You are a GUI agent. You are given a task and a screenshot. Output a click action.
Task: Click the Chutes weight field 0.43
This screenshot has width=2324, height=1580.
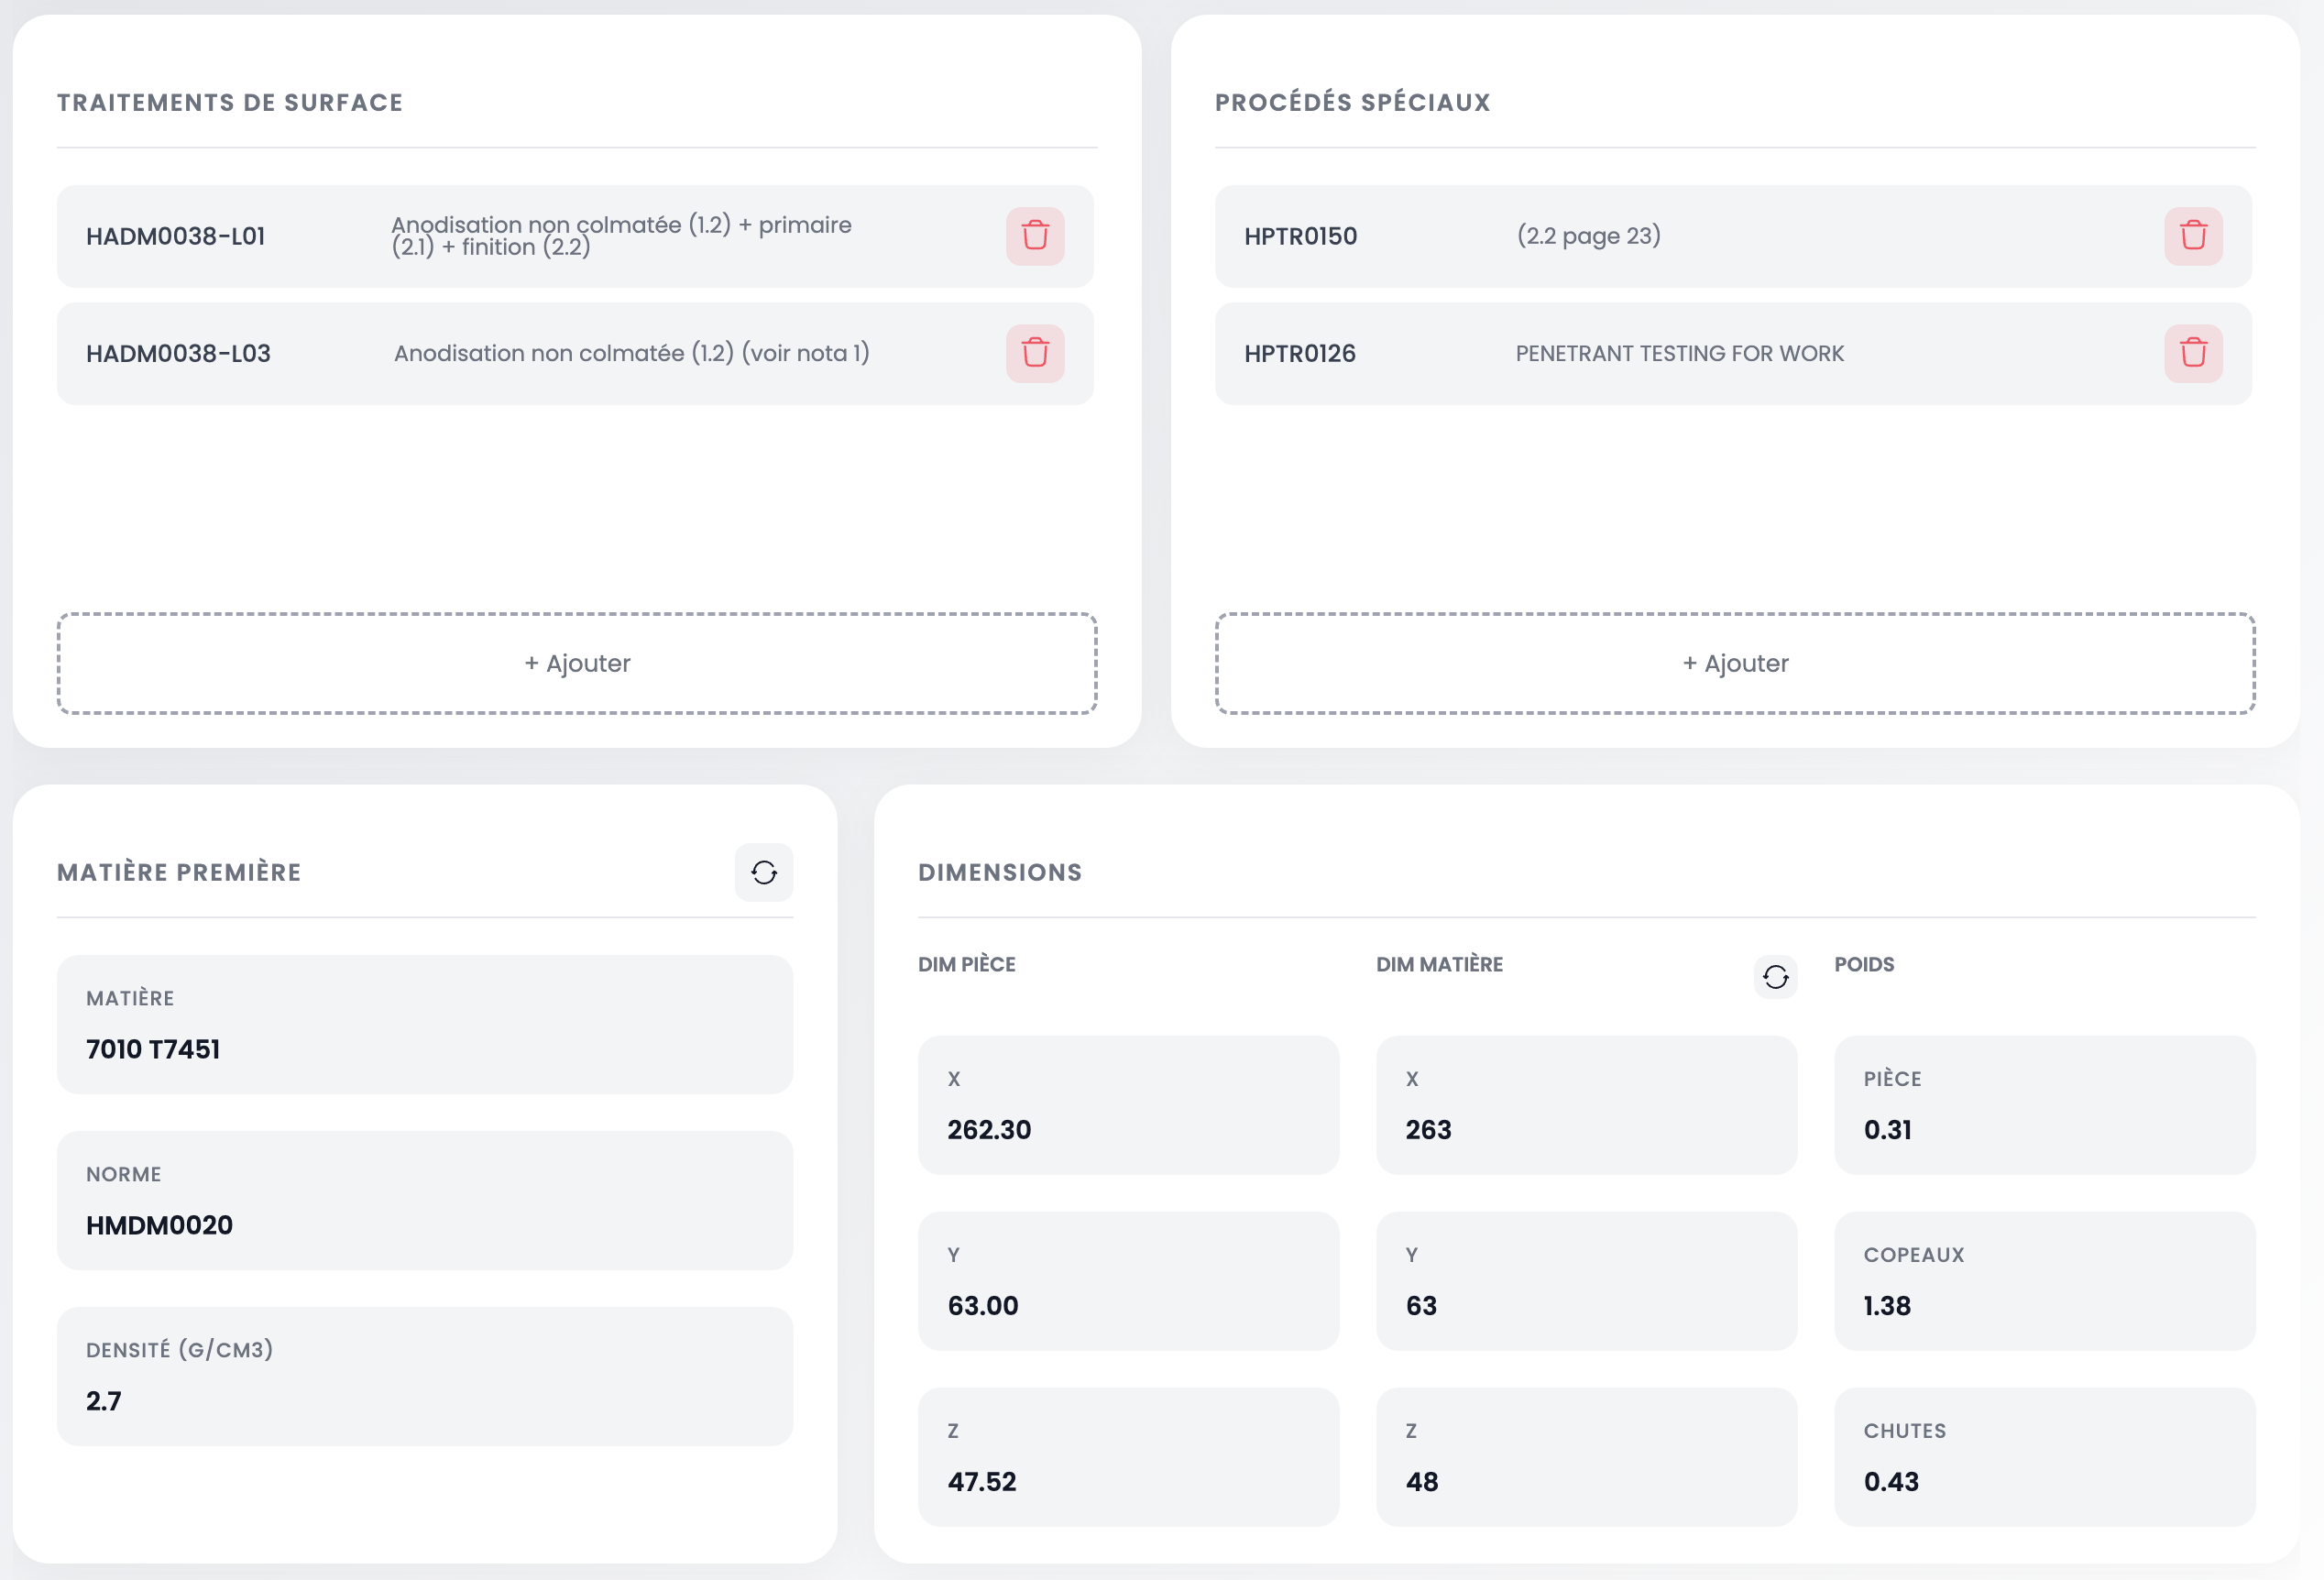2043,1480
